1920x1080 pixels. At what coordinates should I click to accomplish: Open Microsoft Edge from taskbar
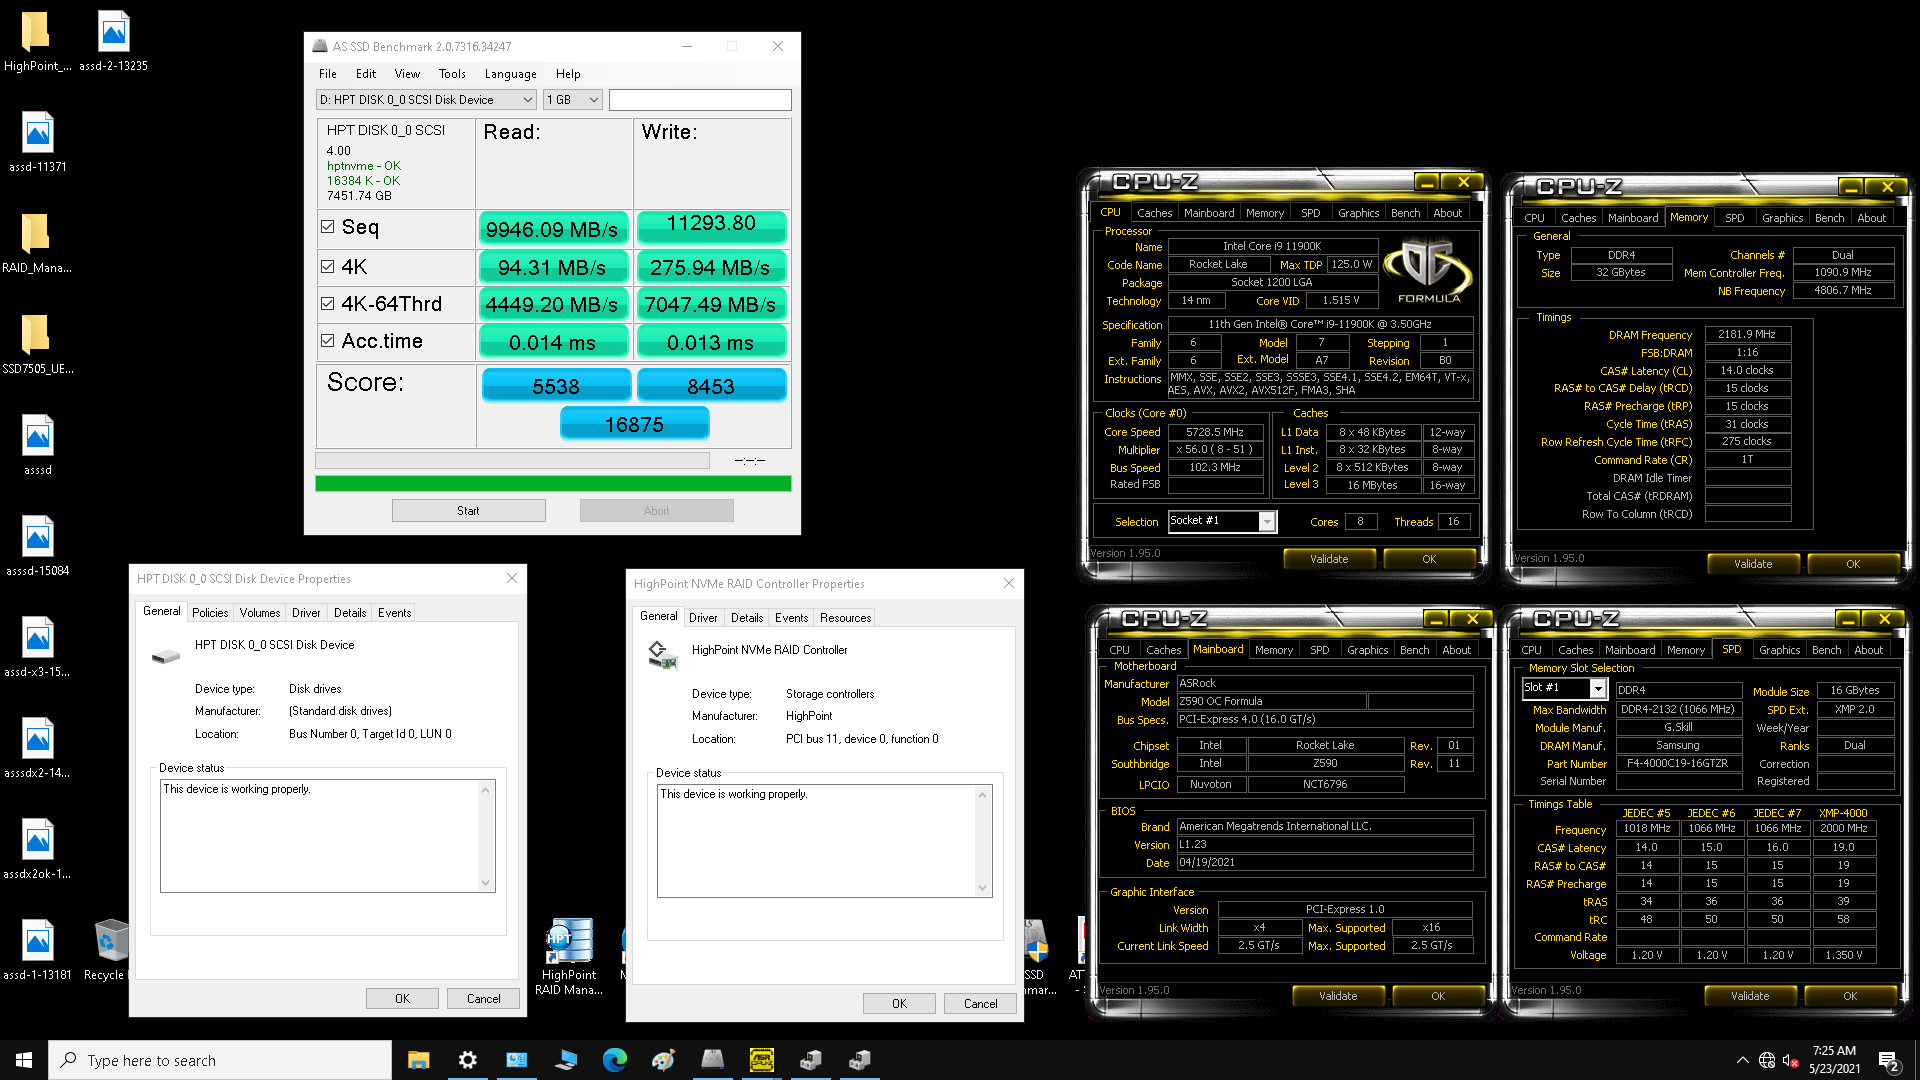pos(614,1060)
